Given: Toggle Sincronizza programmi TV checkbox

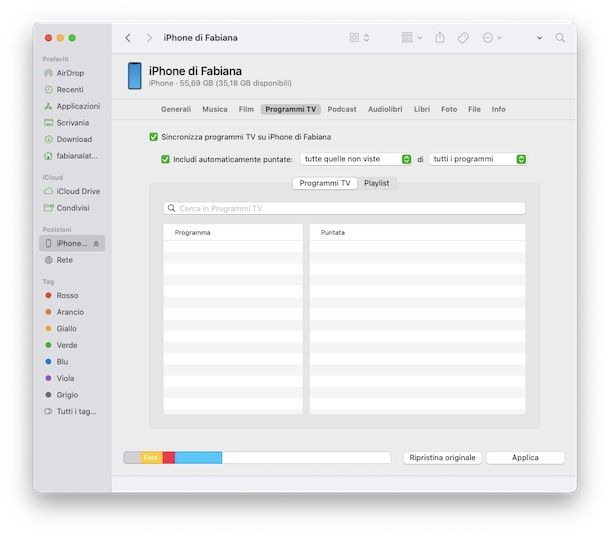Looking at the screenshot, I should [154, 137].
